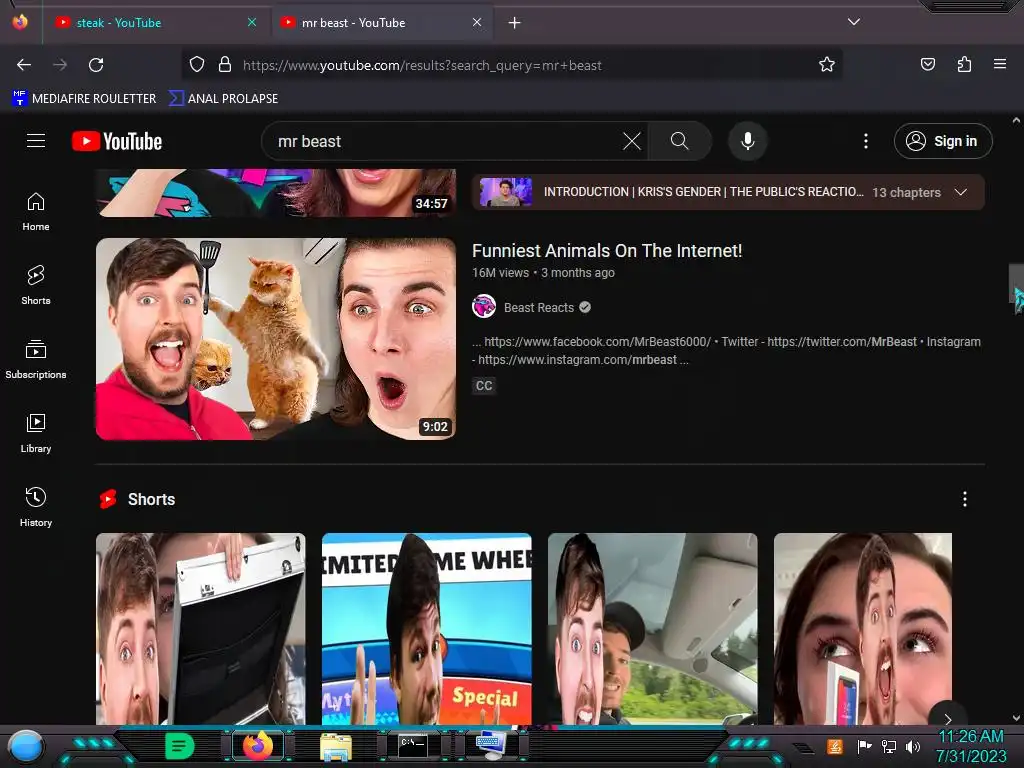Bookmark this page with the star icon
This screenshot has height=768, width=1024.
pyautogui.click(x=827, y=65)
